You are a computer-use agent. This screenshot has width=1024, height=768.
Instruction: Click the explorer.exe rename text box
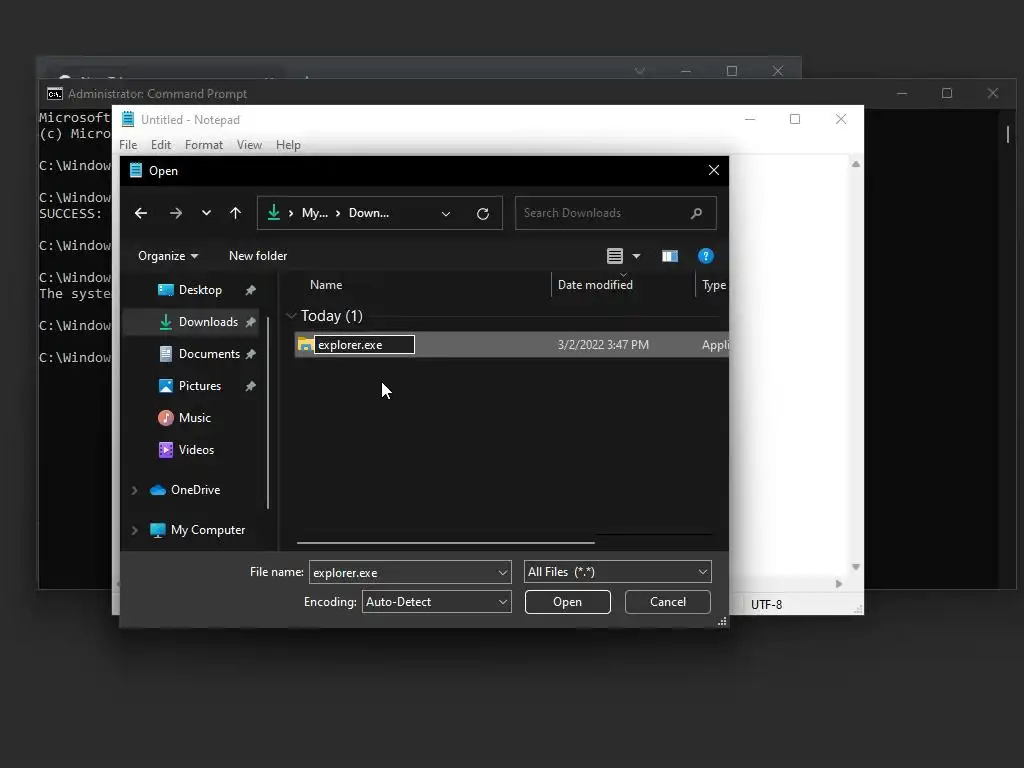pyautogui.click(x=364, y=345)
